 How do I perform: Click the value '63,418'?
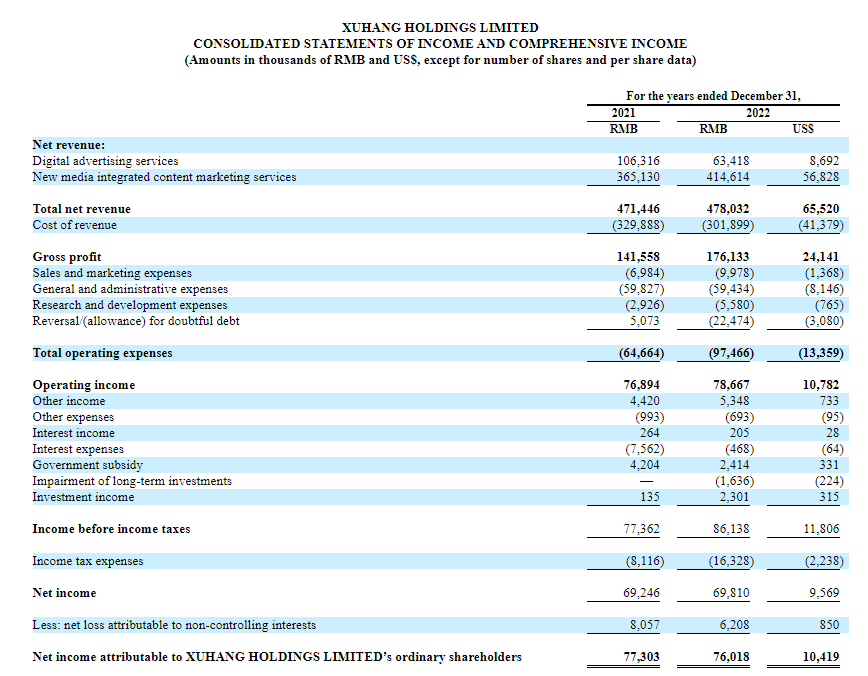point(731,161)
